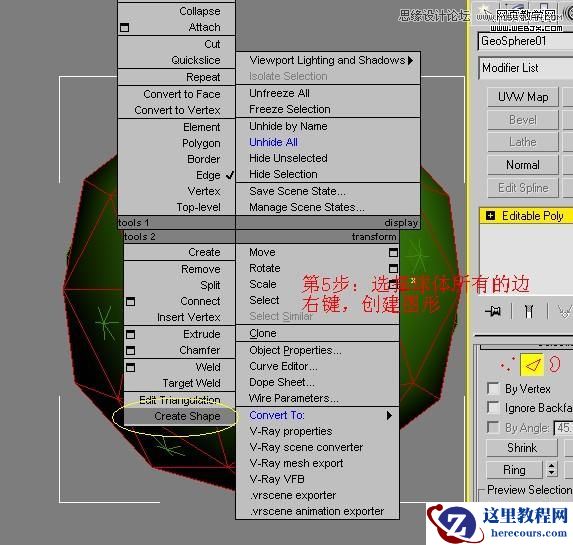Open Weld settings box icon
573x545 pixels.
(130, 367)
